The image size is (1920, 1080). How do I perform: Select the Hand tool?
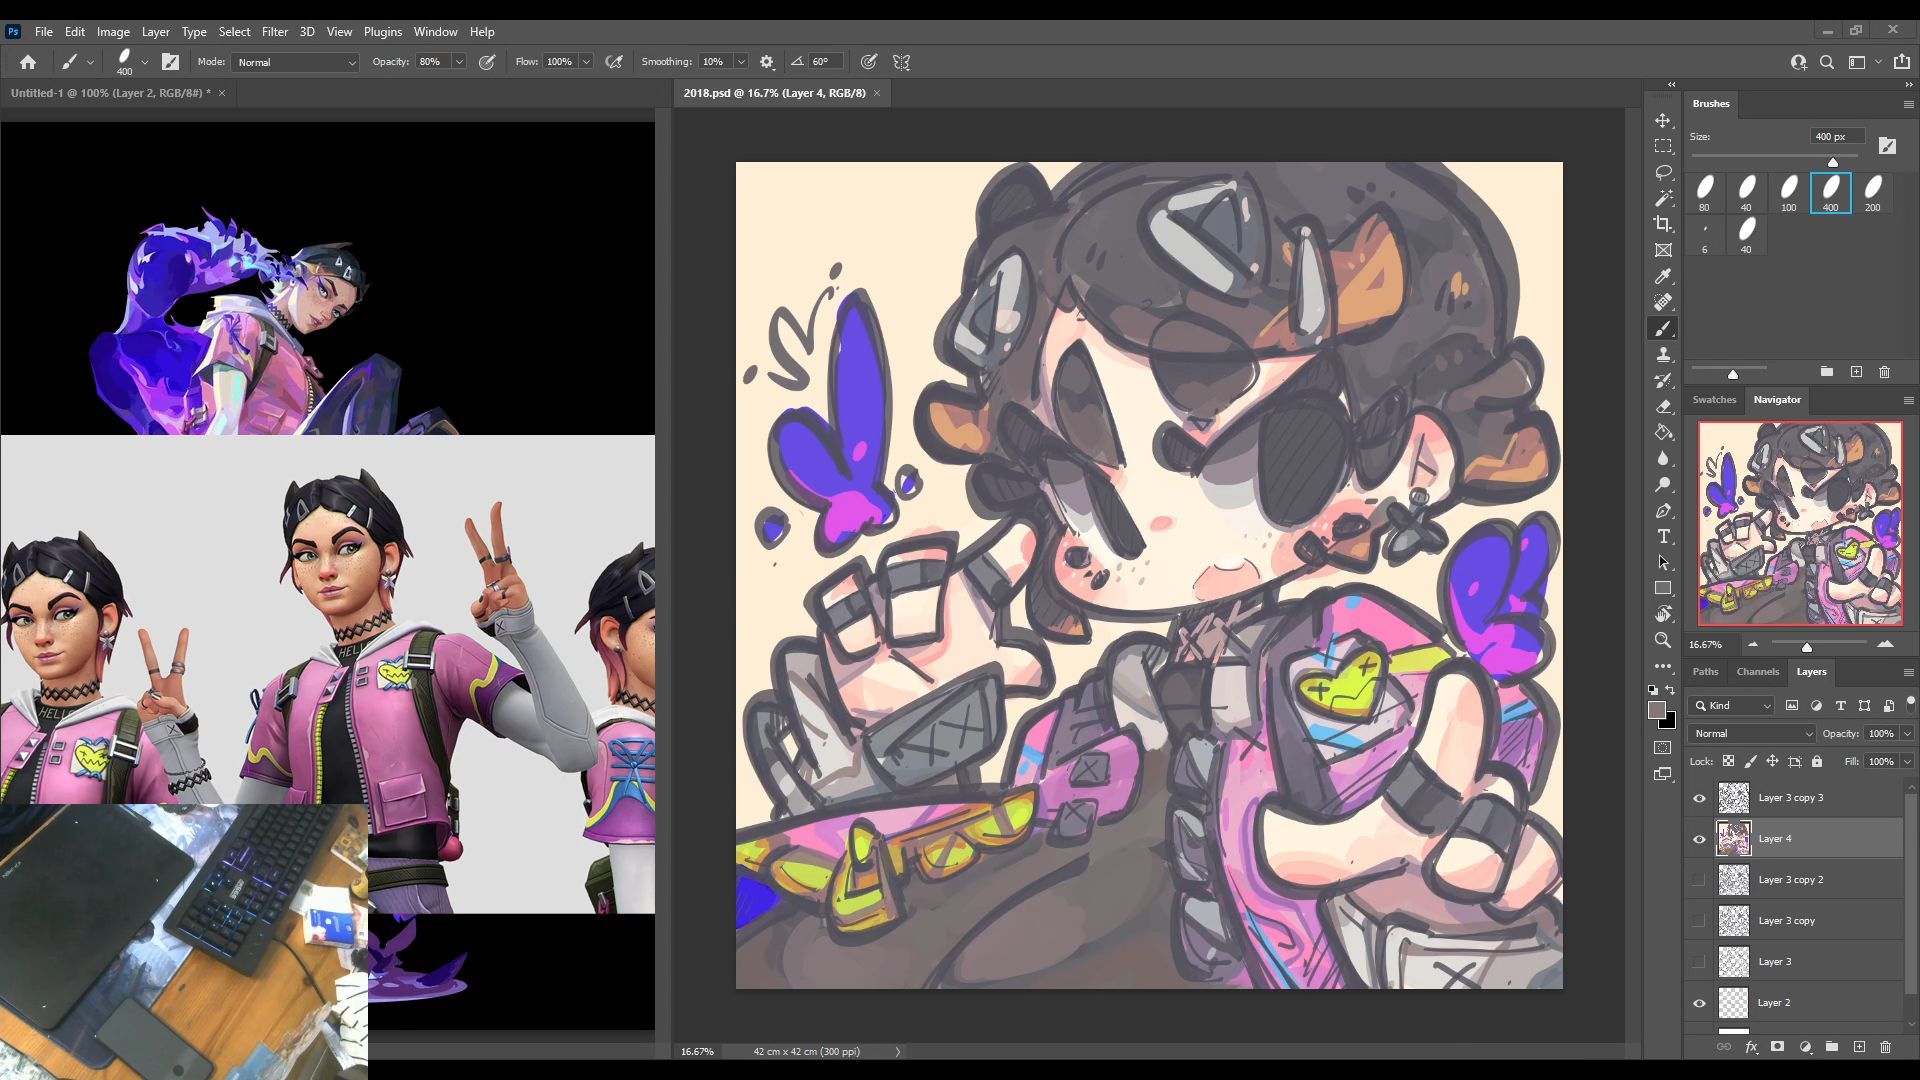1663,614
